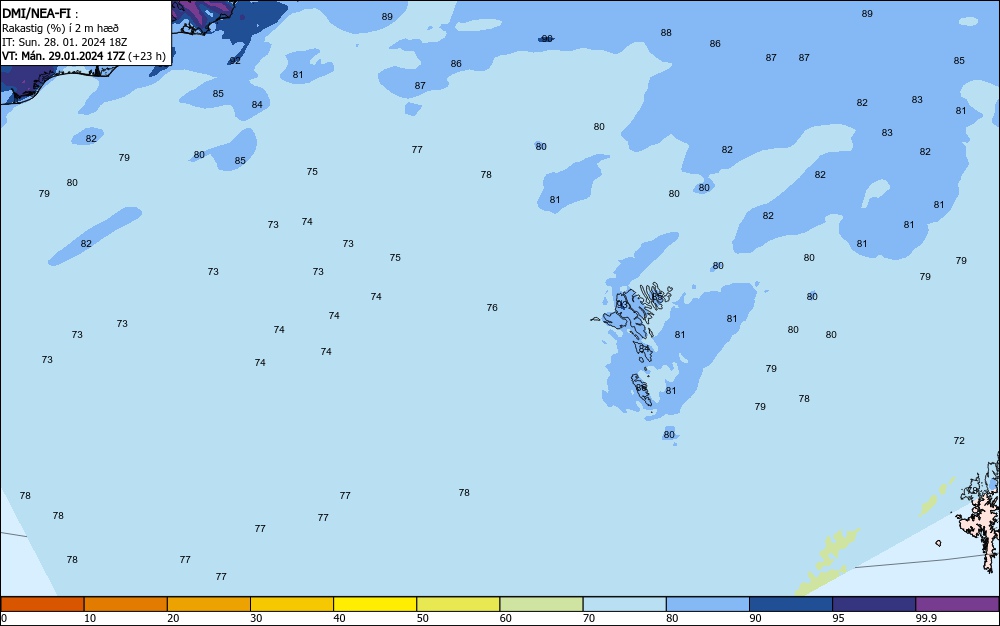
Task: Click the pale yellow 50–60 legend swatch
Action: (x=458, y=604)
